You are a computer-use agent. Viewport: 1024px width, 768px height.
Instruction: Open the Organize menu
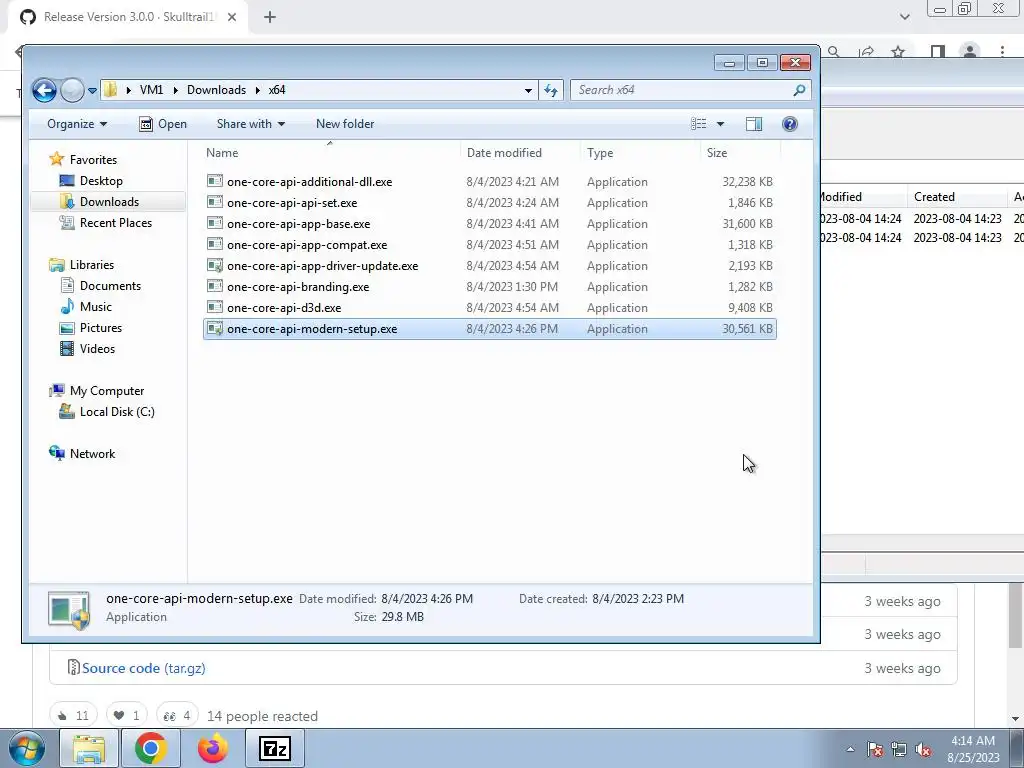coord(77,124)
